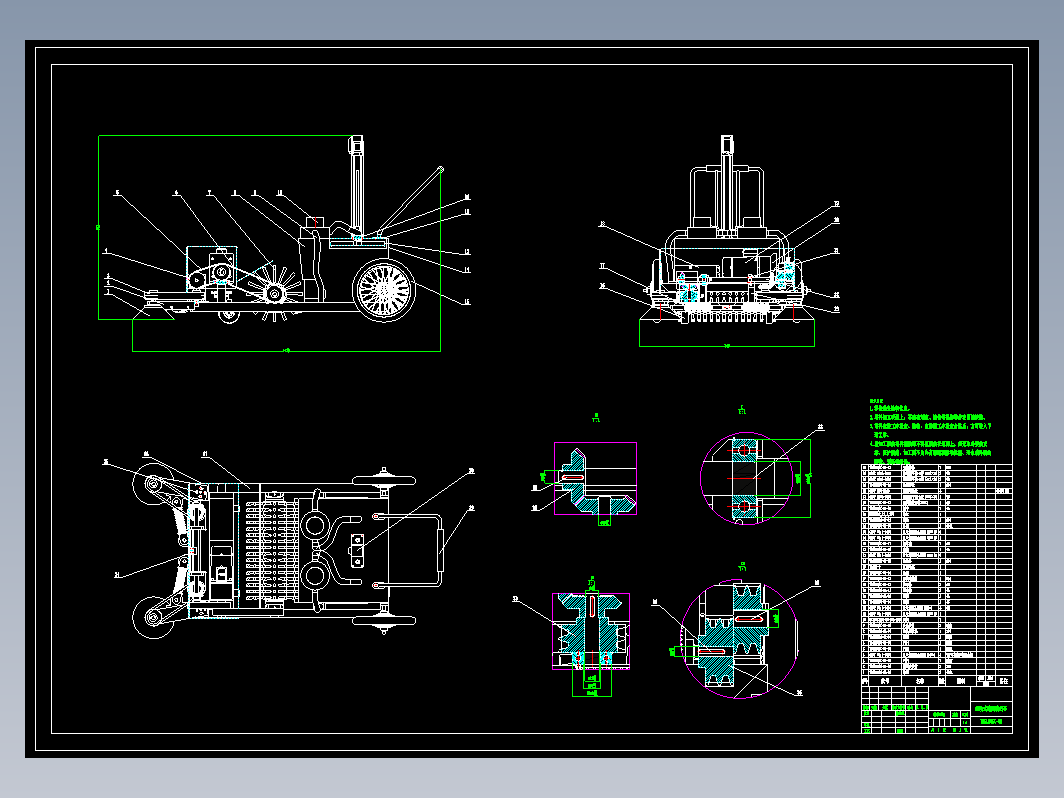
Task: Select the green width dimension below the front view
Action: (x=727, y=346)
